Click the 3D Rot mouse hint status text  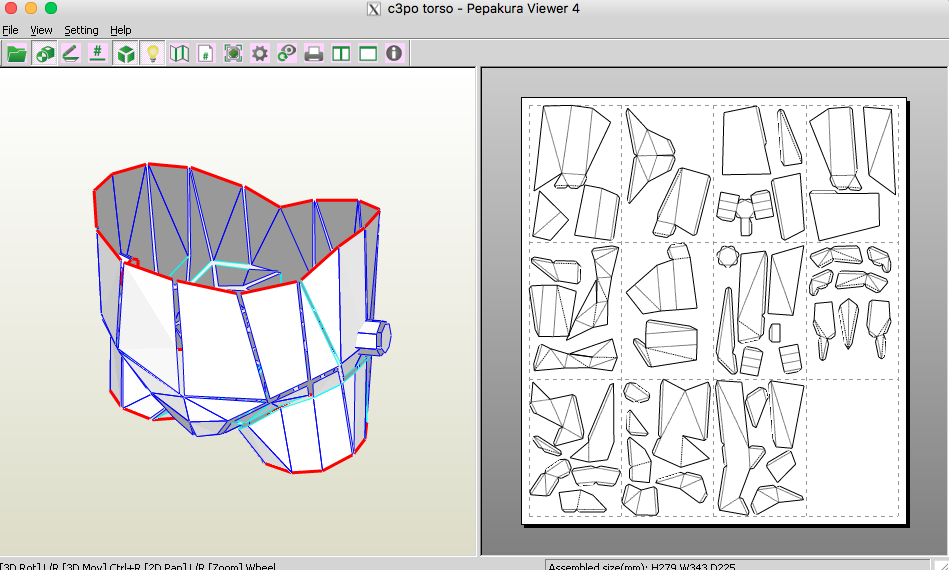click(138, 566)
